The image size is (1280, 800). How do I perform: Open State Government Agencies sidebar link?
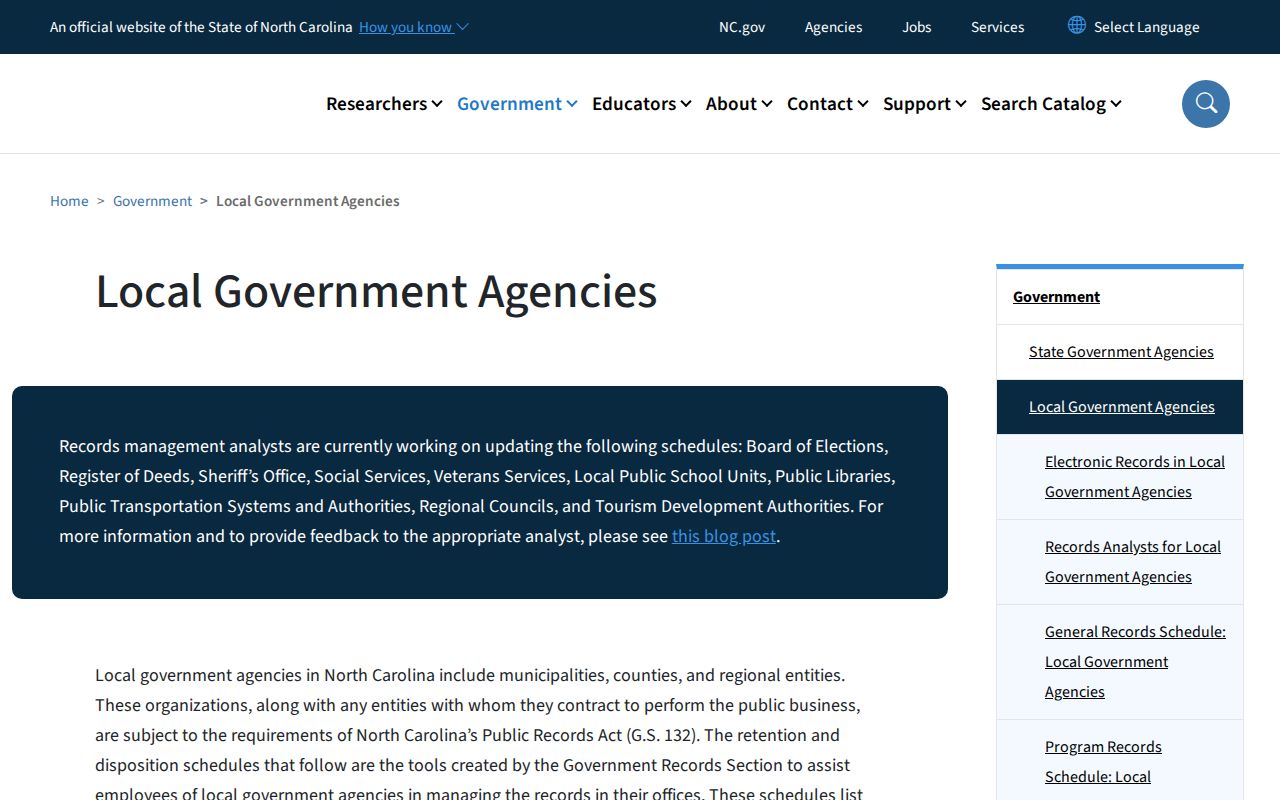[1121, 352]
